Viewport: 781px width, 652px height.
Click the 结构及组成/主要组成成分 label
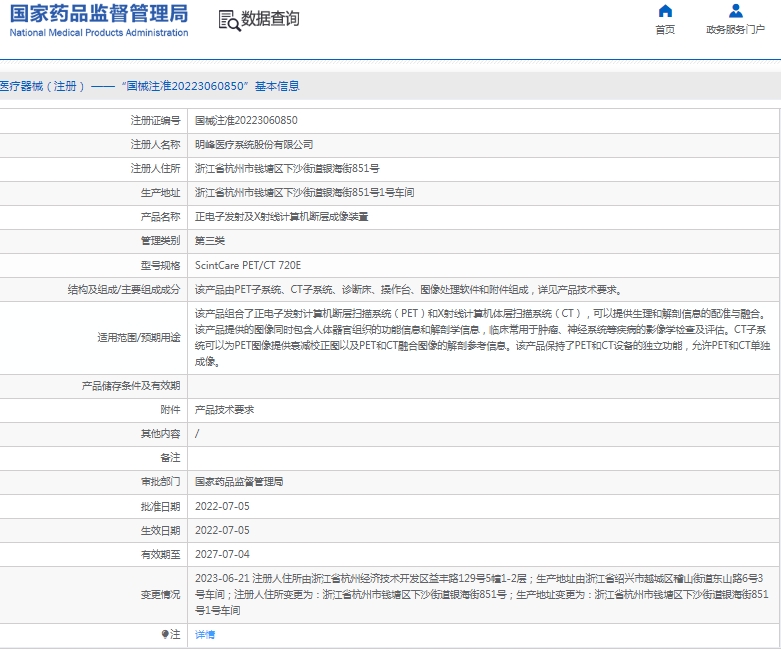point(124,289)
